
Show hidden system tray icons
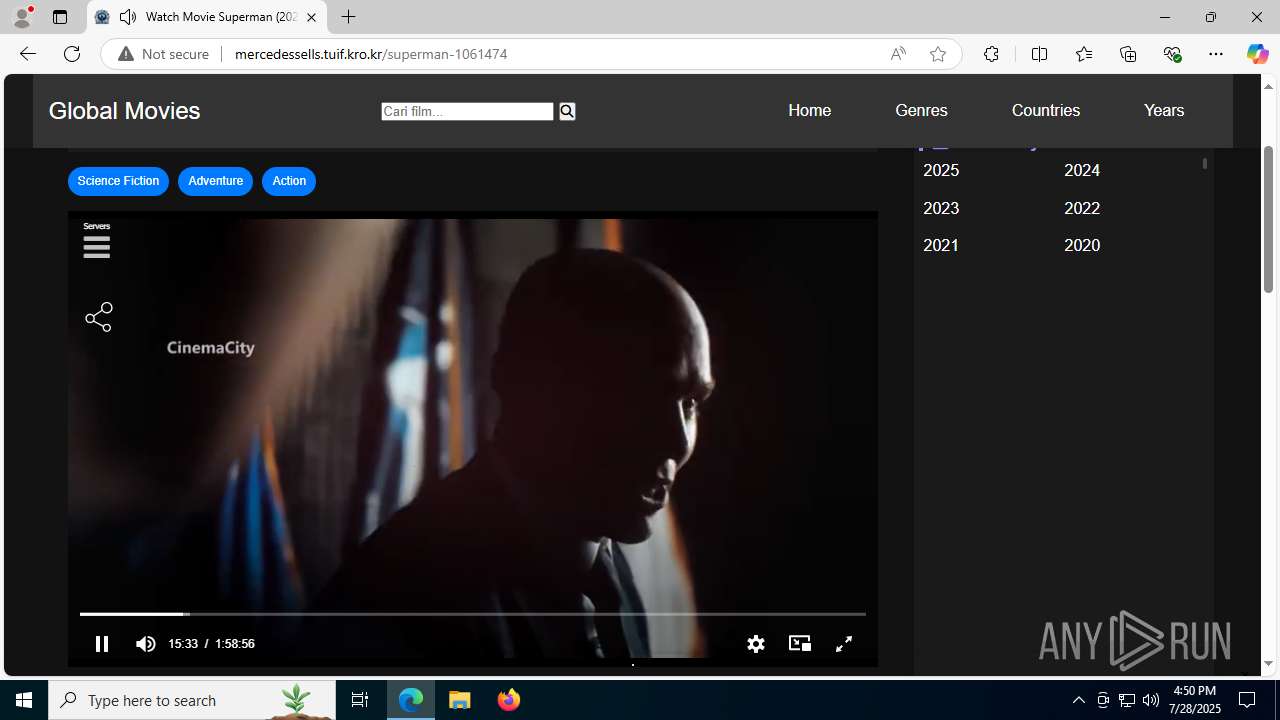pyautogui.click(x=1078, y=700)
